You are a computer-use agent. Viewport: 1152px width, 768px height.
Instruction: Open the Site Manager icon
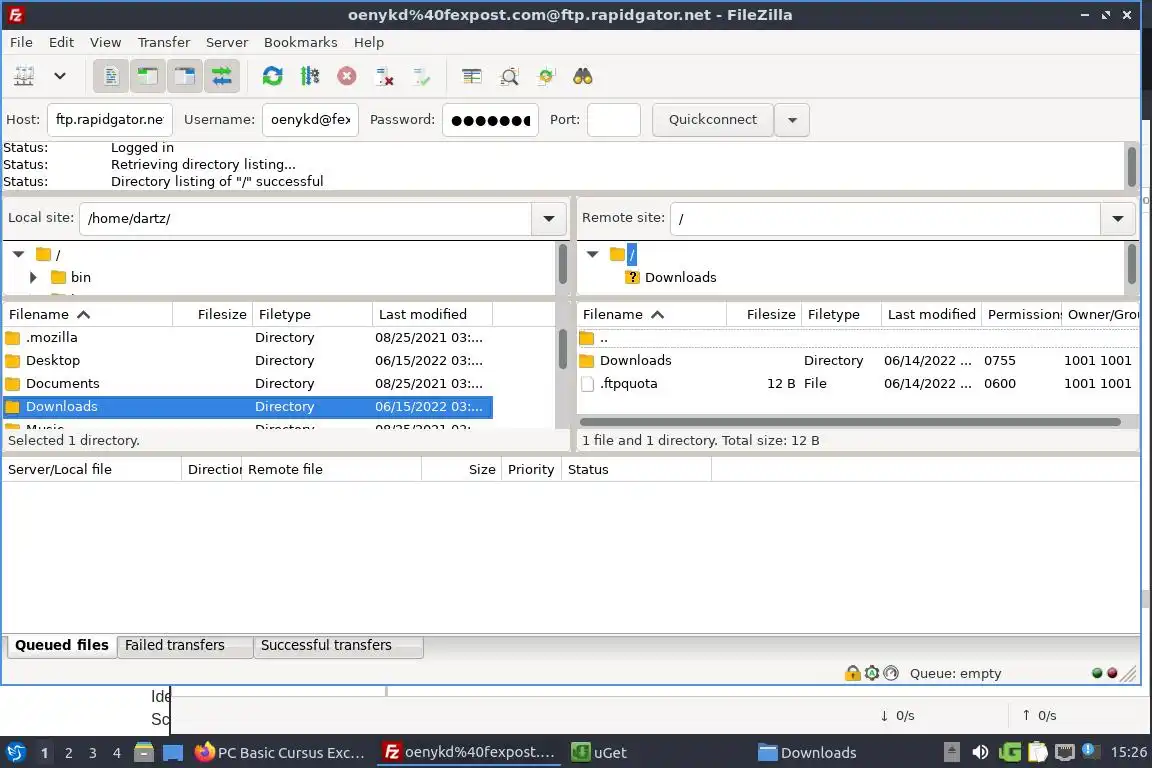24,76
